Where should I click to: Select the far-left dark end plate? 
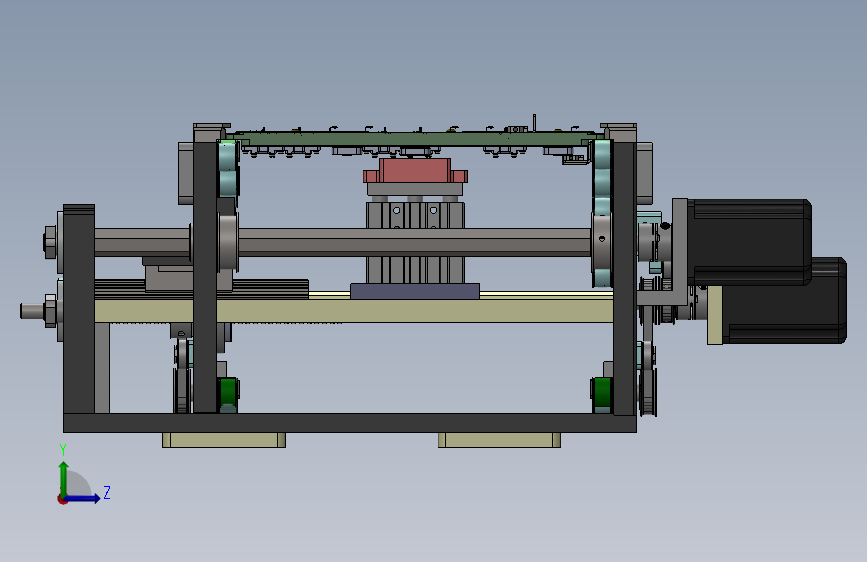click(79, 310)
